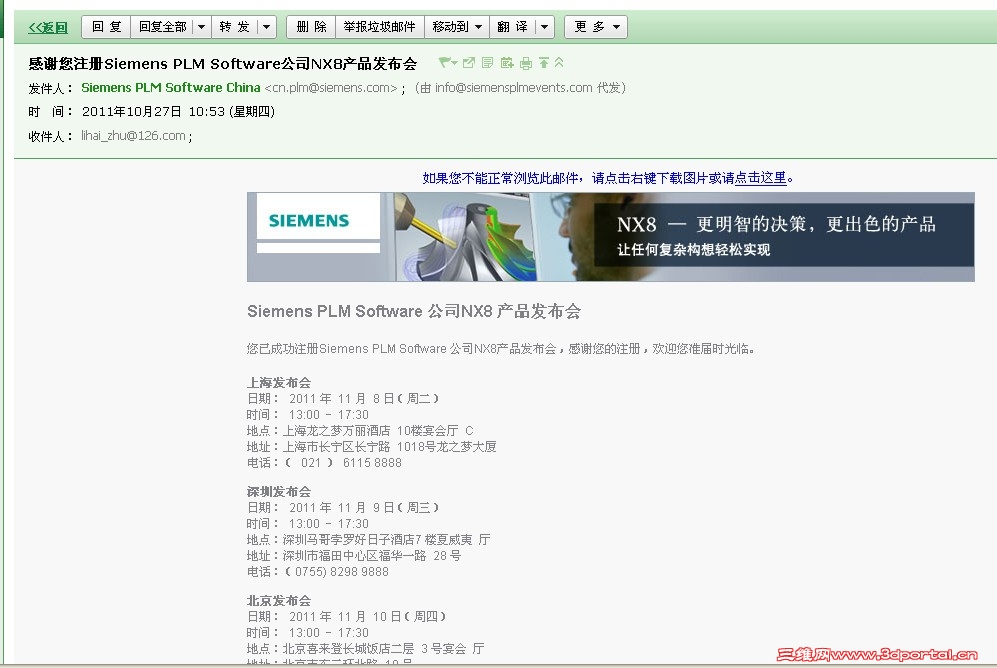Screen dimensions: 997x668
Task: Click date 2011 年 11 月 8 日 line
Action: click(343, 399)
